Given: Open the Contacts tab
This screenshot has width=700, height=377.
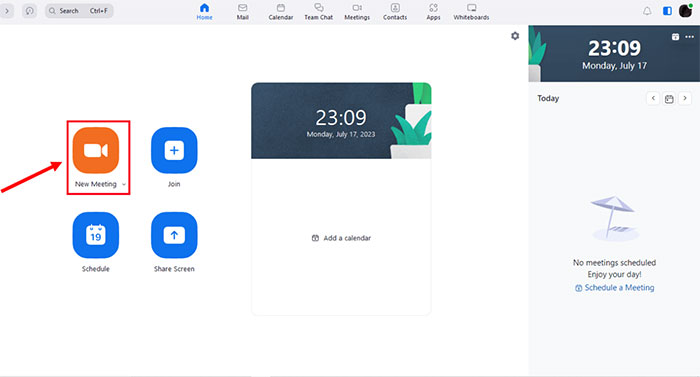Looking at the screenshot, I should (395, 12).
